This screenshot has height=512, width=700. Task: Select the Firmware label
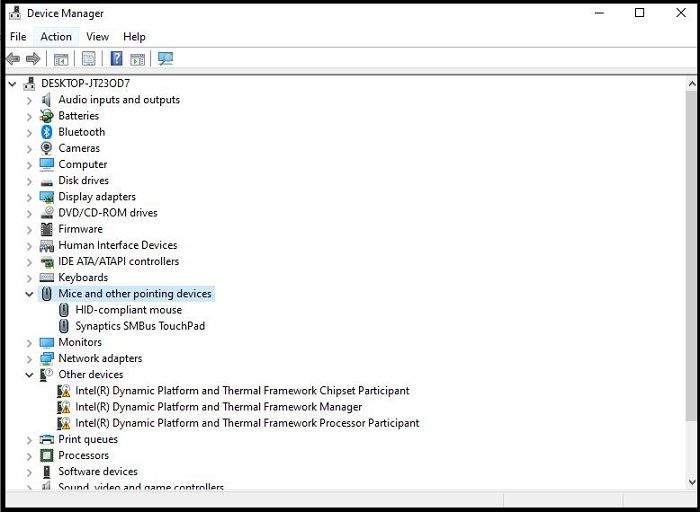click(80, 229)
